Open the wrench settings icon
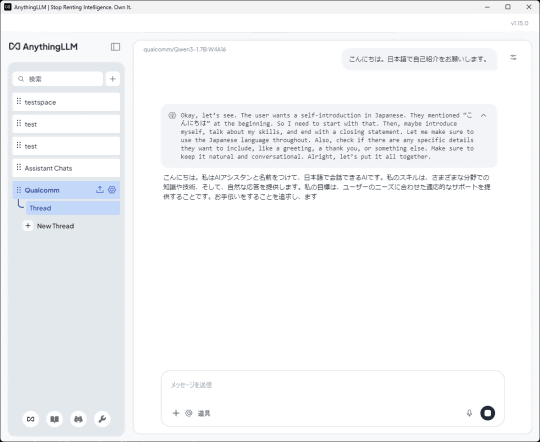The width and height of the screenshot is (540, 442). pyautogui.click(x=102, y=419)
